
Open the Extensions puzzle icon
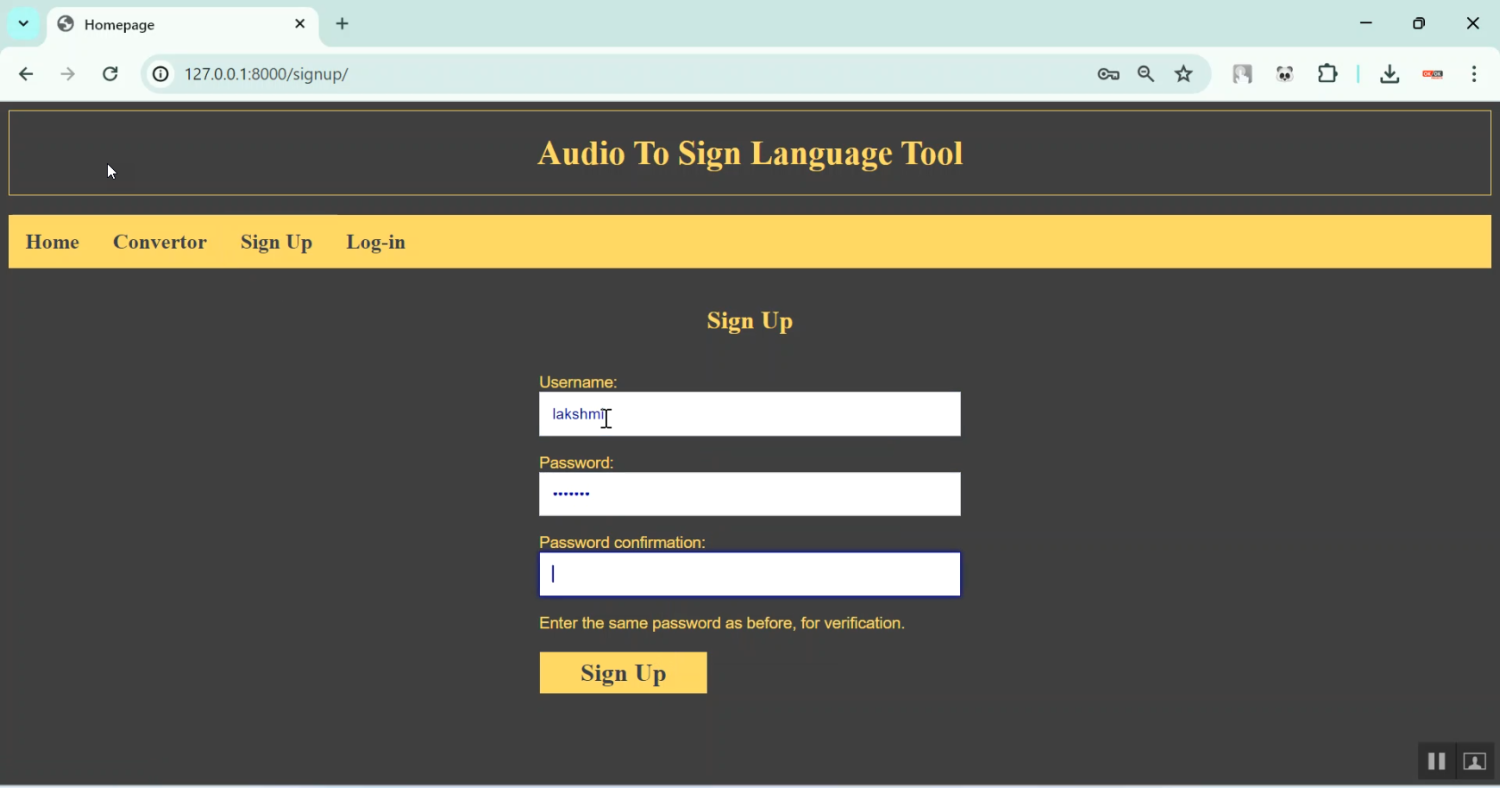pyautogui.click(x=1327, y=74)
